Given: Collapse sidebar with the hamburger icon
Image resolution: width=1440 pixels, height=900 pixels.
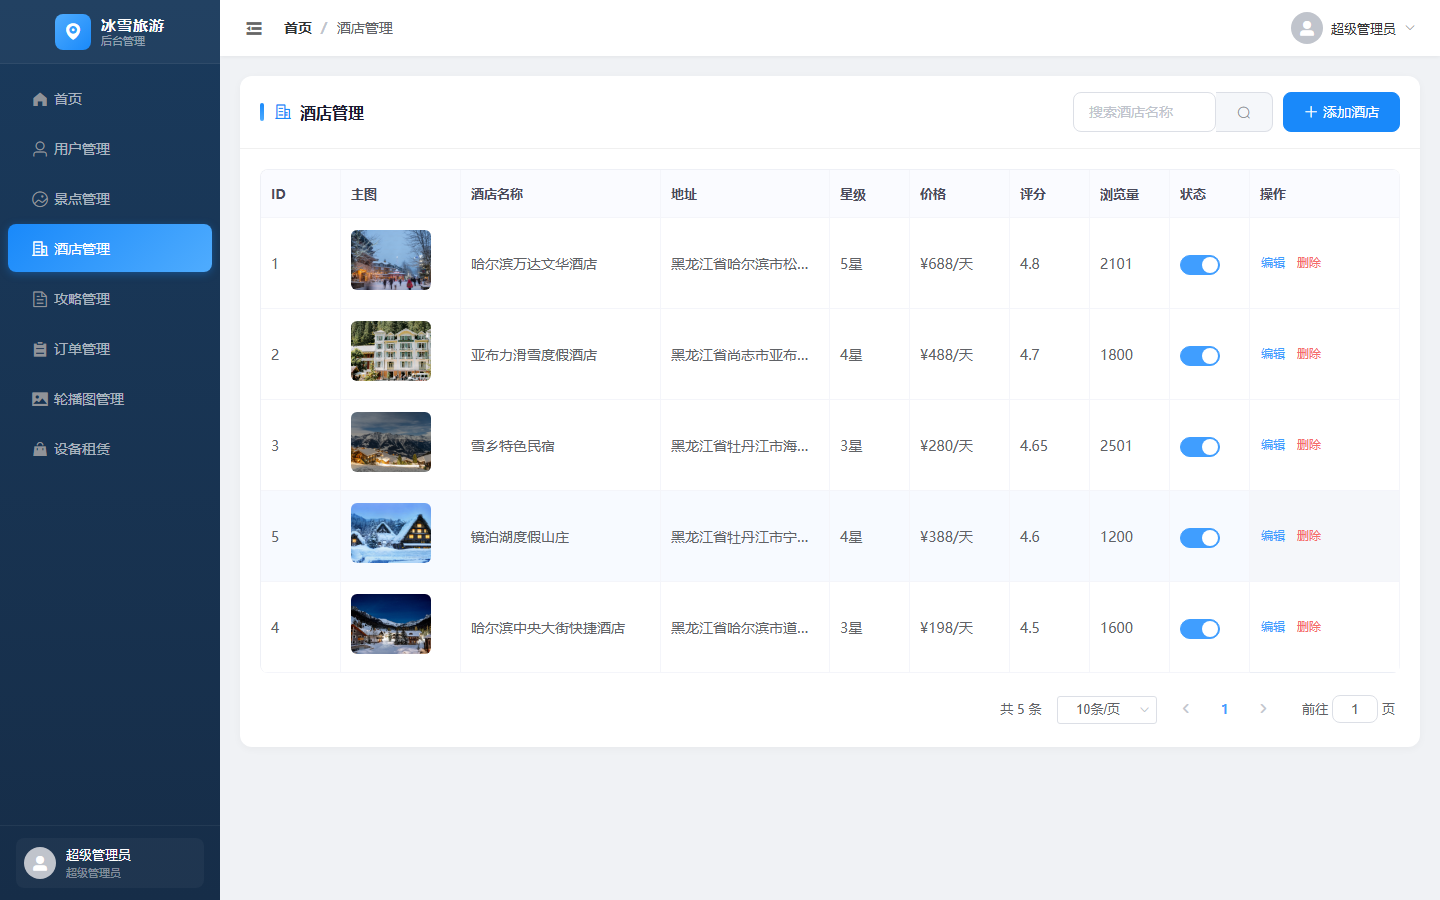Looking at the screenshot, I should [254, 28].
